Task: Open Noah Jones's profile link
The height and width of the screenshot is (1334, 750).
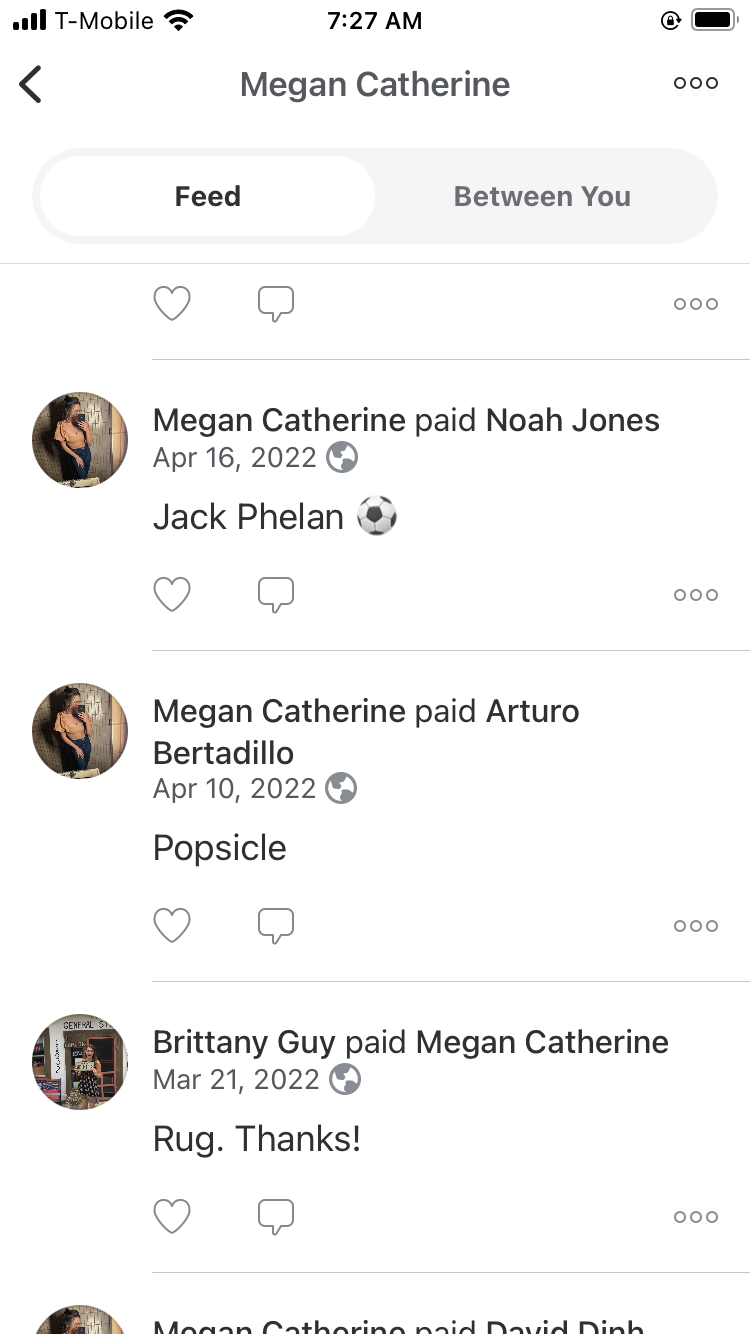Action: tap(572, 420)
